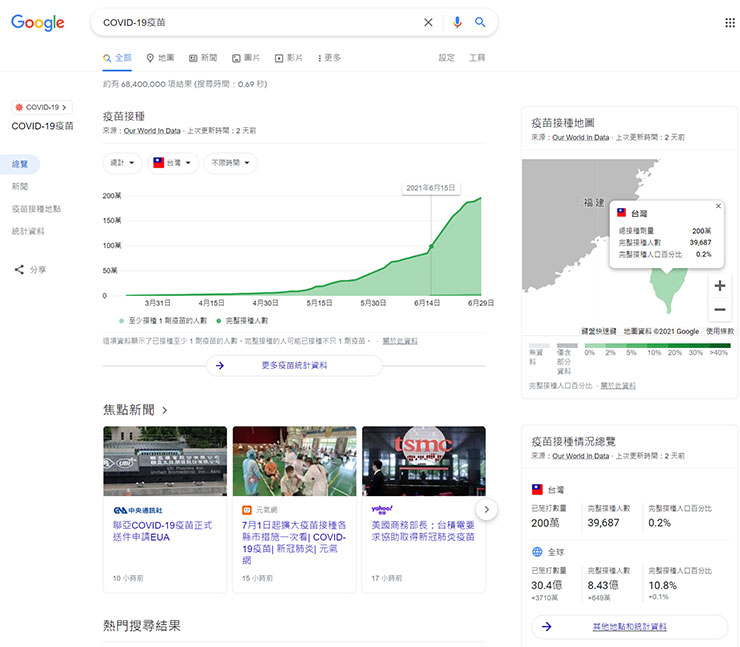Zoom out on the vaccination map
Screen dimensions: 740x647
[720, 310]
